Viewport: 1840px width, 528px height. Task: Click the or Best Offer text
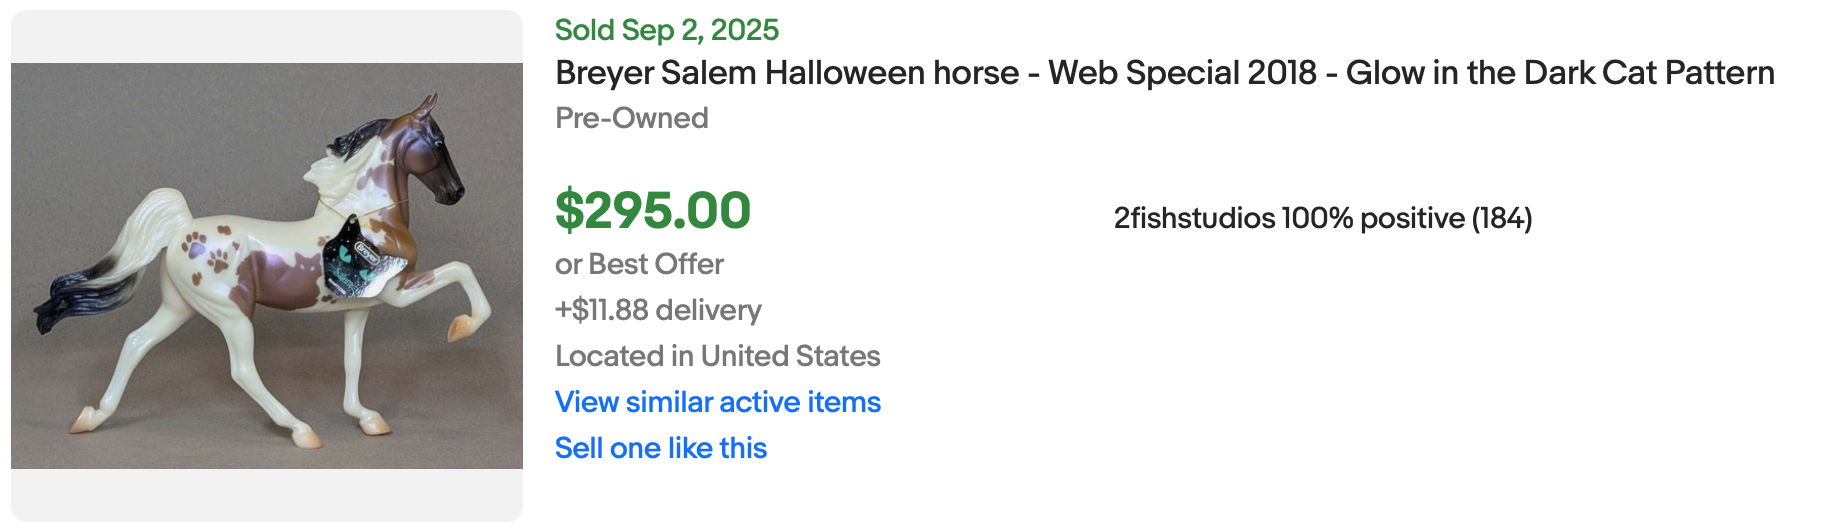(639, 264)
